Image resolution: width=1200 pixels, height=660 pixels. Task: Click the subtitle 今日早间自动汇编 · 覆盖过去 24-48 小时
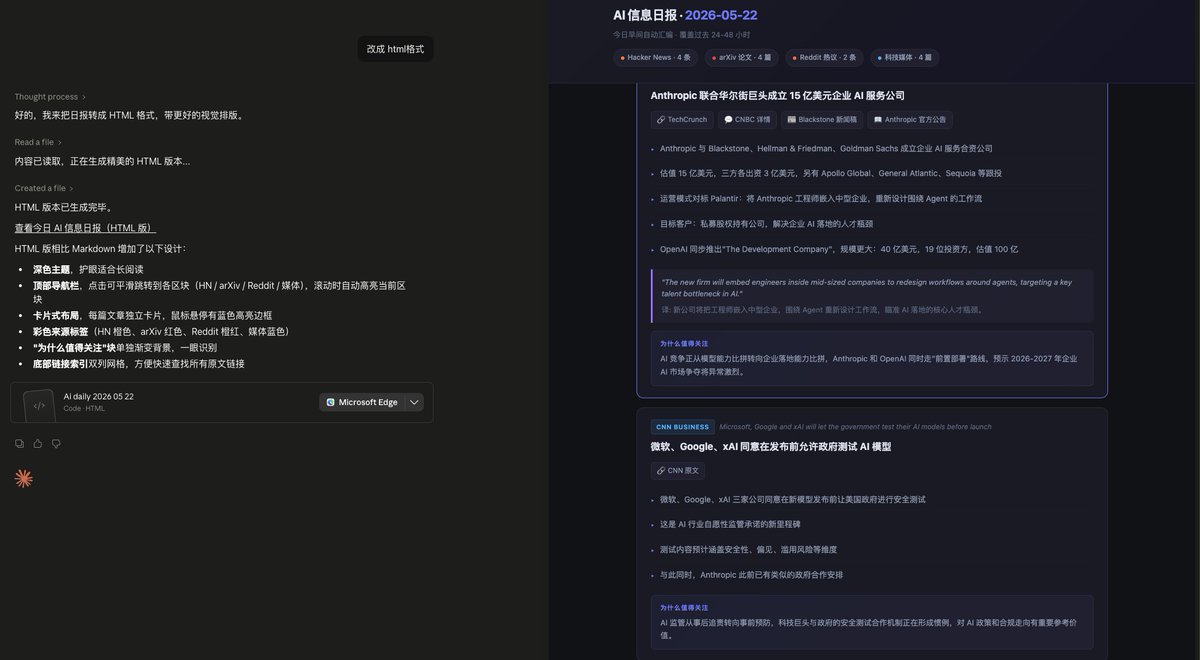coord(681,35)
